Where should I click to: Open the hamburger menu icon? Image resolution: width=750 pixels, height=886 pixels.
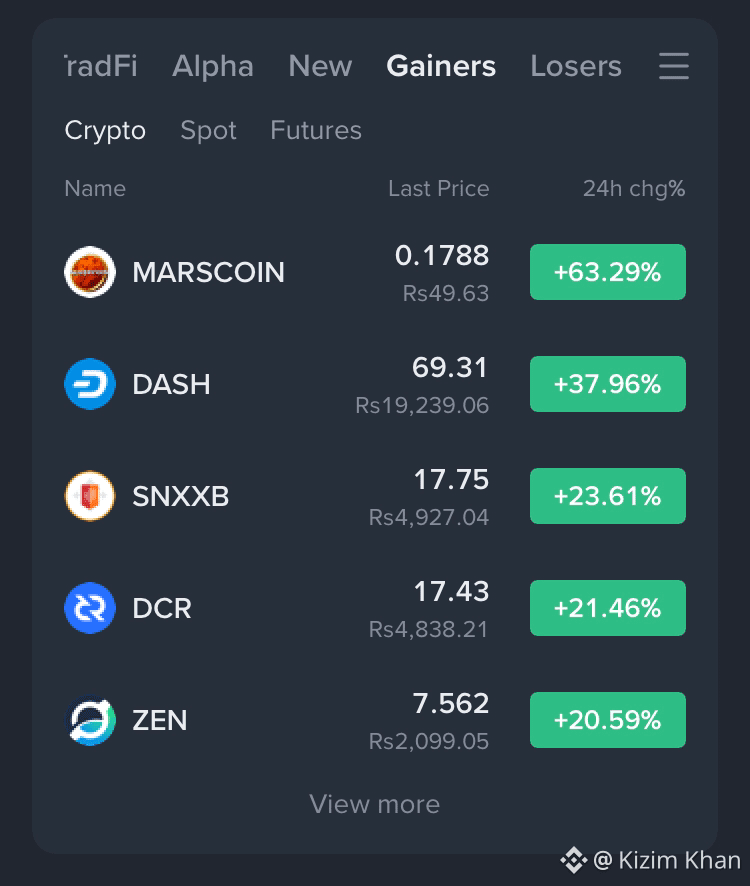pyautogui.click(x=673, y=66)
